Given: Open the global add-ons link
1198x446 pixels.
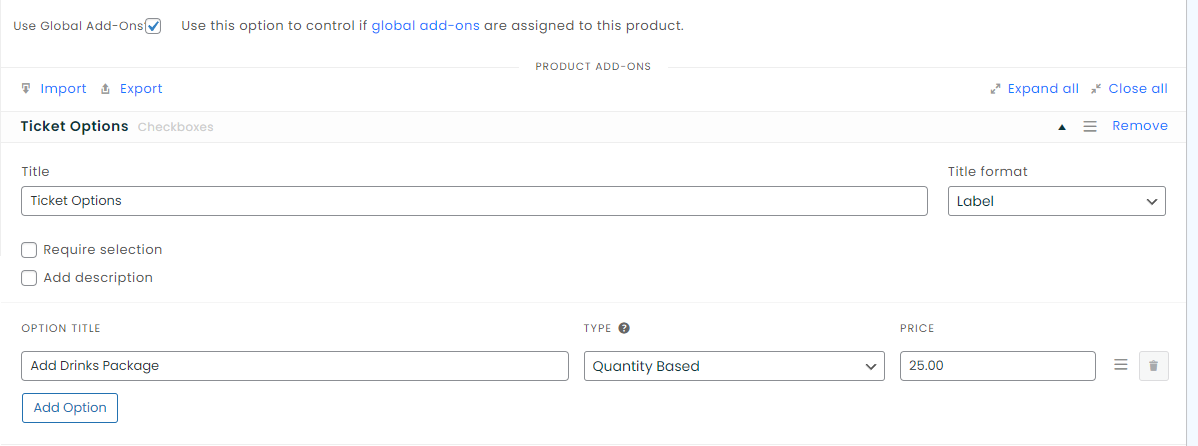Looking at the screenshot, I should [x=425, y=26].
